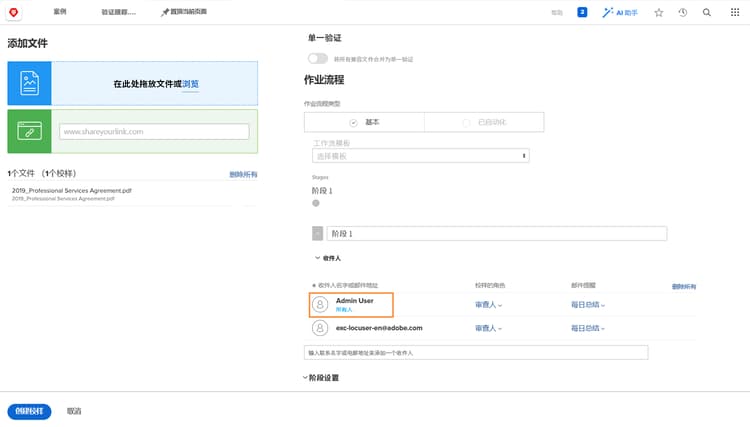Screen dimensions: 750x427
Task: Click the 阶段 1 stage name input field
Action: [496, 233]
